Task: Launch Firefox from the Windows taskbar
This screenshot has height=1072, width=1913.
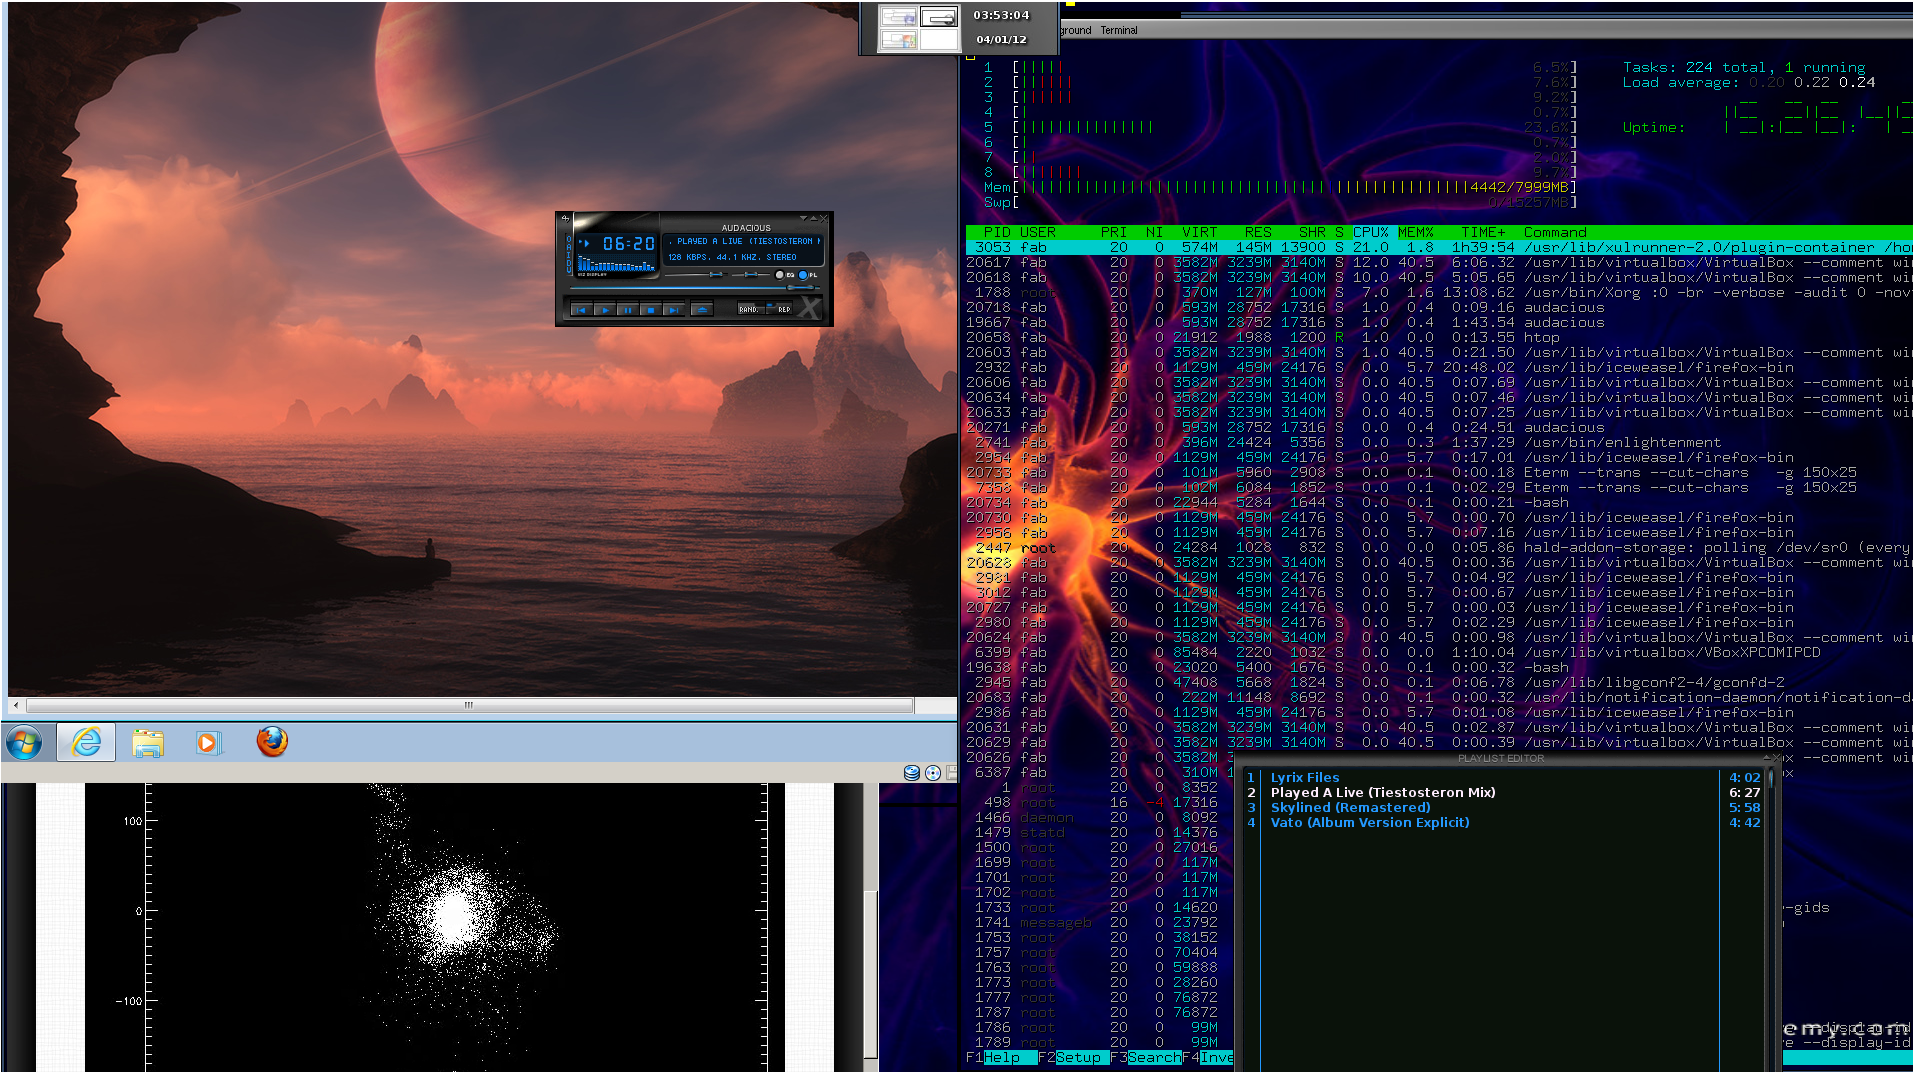Action: click(x=272, y=742)
